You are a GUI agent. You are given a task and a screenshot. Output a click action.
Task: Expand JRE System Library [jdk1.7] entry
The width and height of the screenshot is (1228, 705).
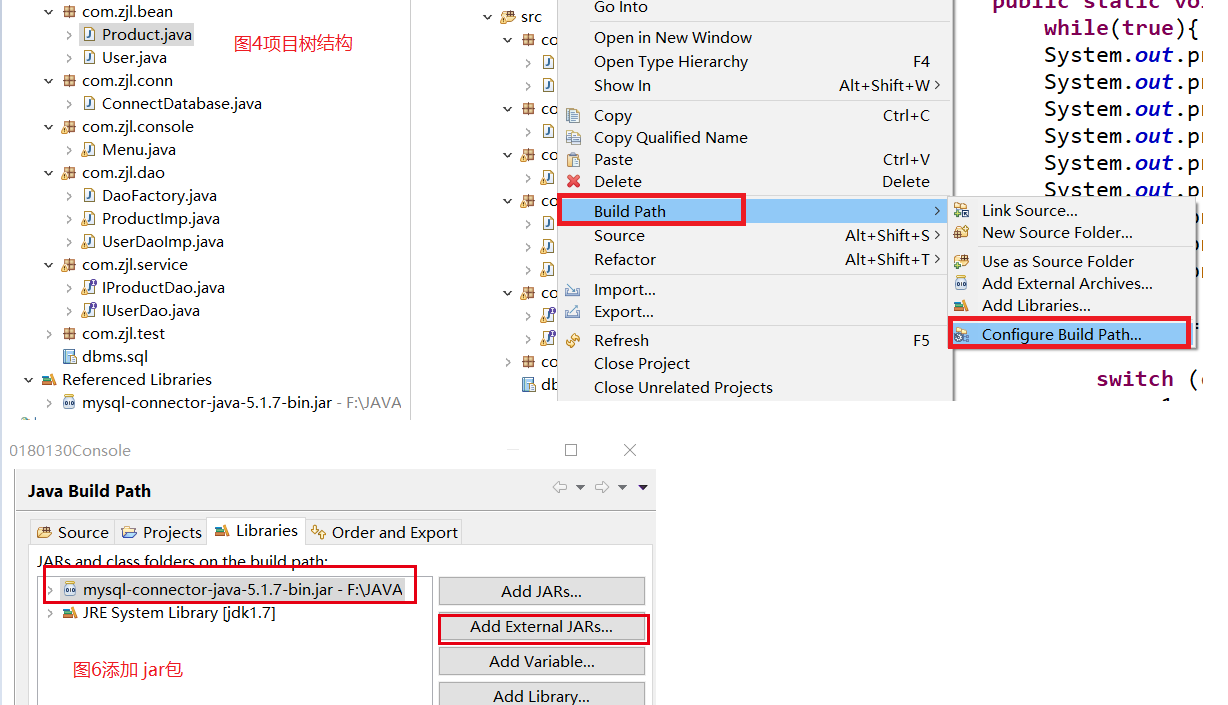pyautogui.click(x=50, y=613)
